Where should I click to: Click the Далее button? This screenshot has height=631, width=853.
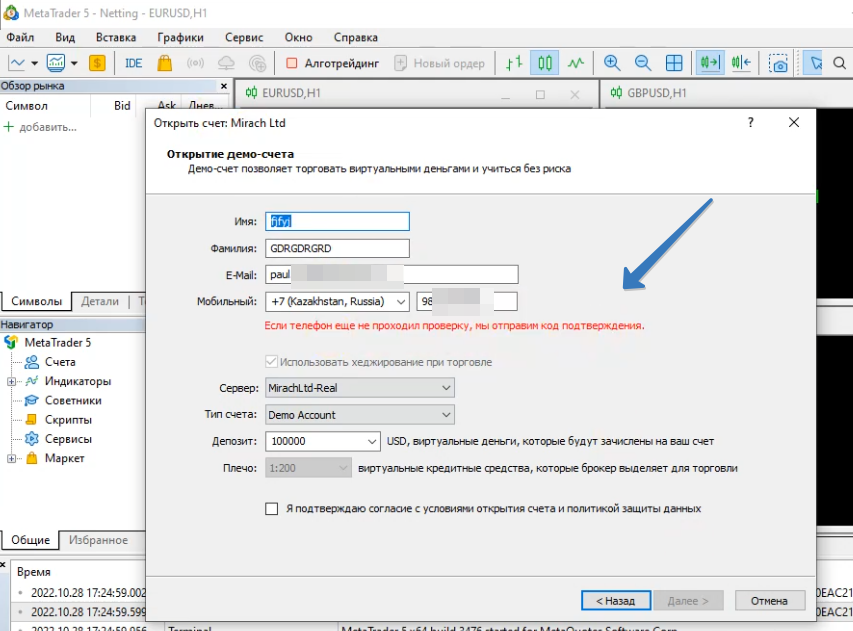(x=688, y=601)
